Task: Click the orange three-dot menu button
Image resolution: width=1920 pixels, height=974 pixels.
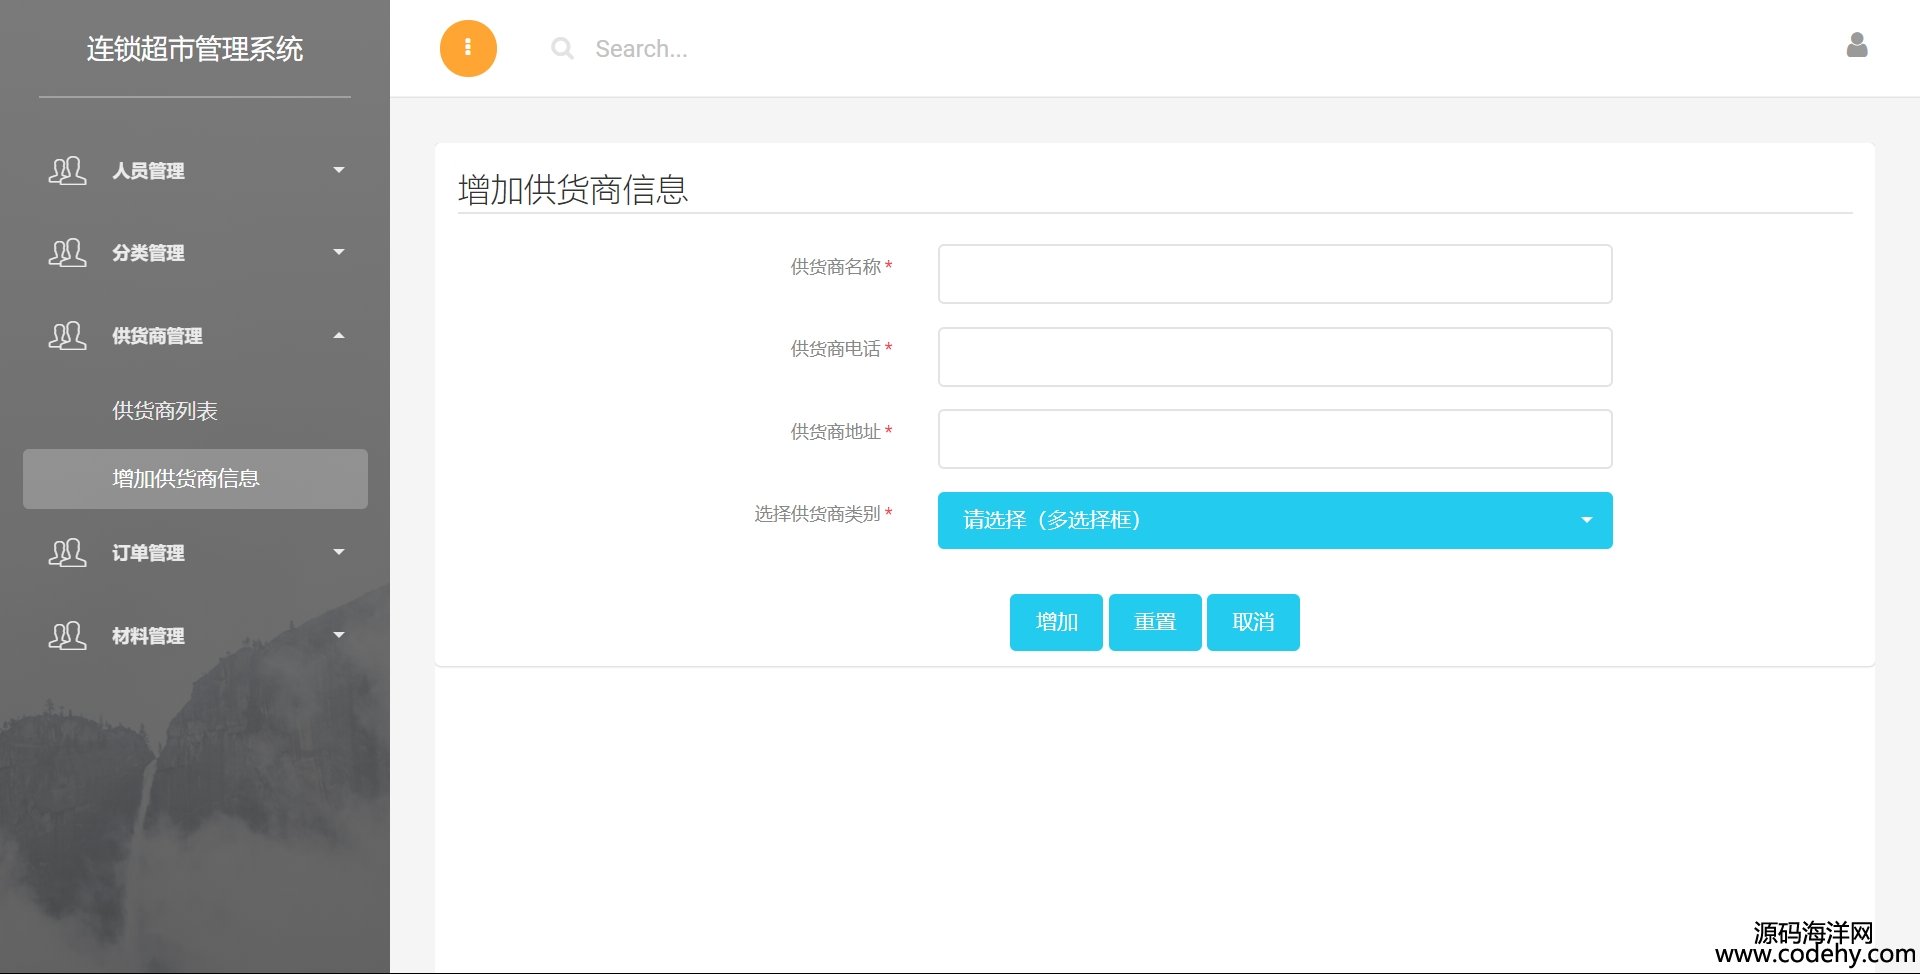Action: [x=468, y=48]
